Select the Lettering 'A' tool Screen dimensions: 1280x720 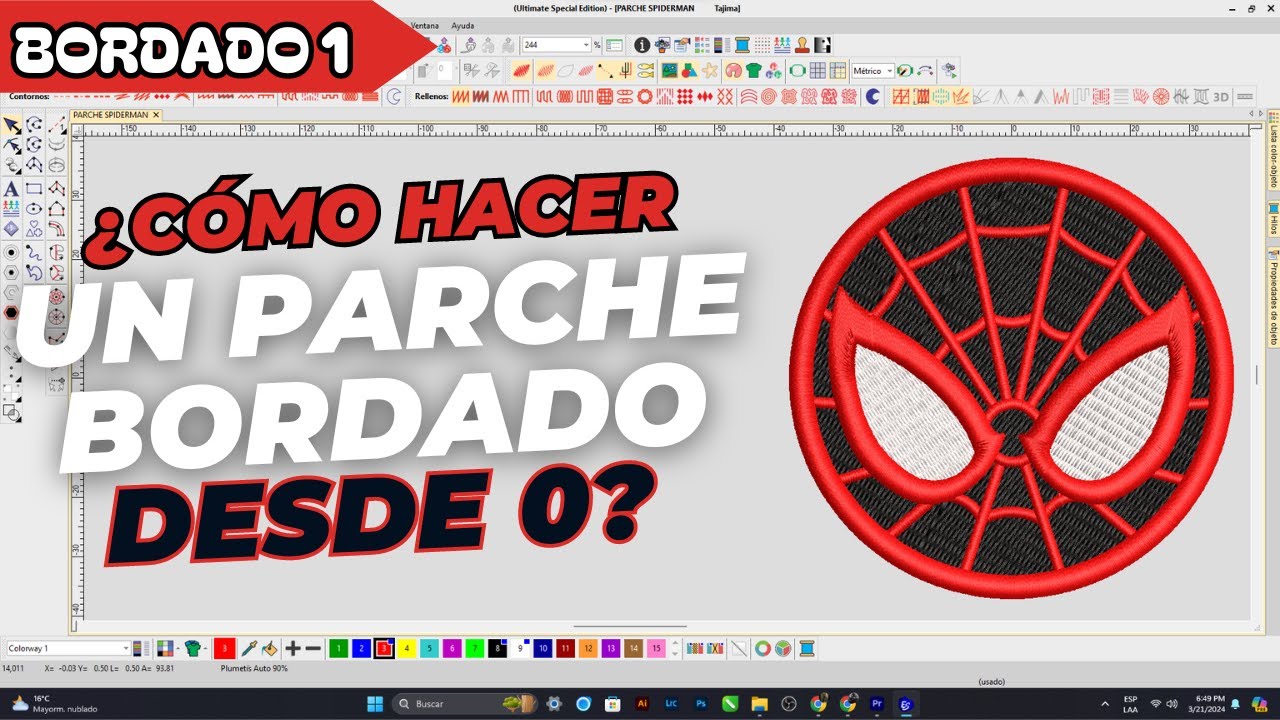11,188
